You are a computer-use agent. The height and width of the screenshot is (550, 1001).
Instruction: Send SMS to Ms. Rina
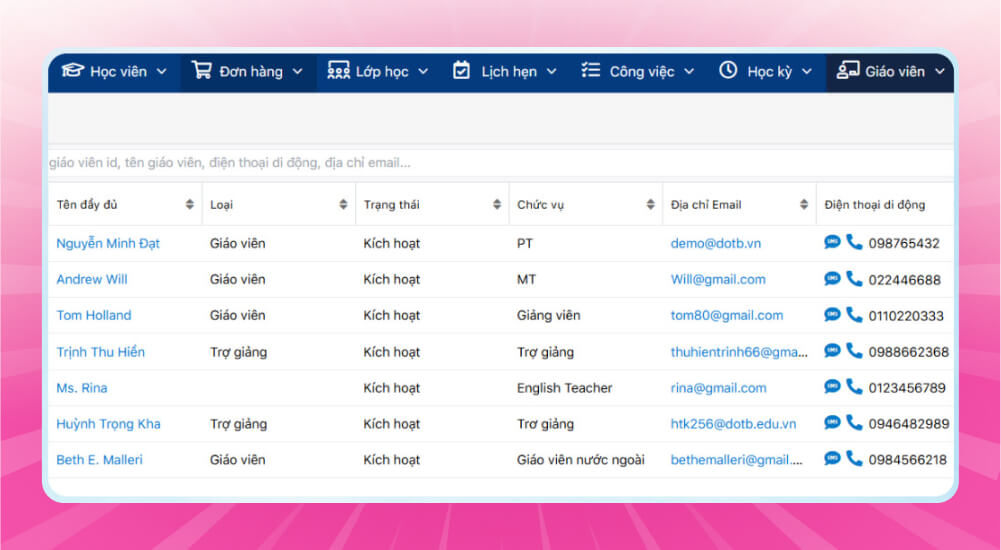(832, 387)
